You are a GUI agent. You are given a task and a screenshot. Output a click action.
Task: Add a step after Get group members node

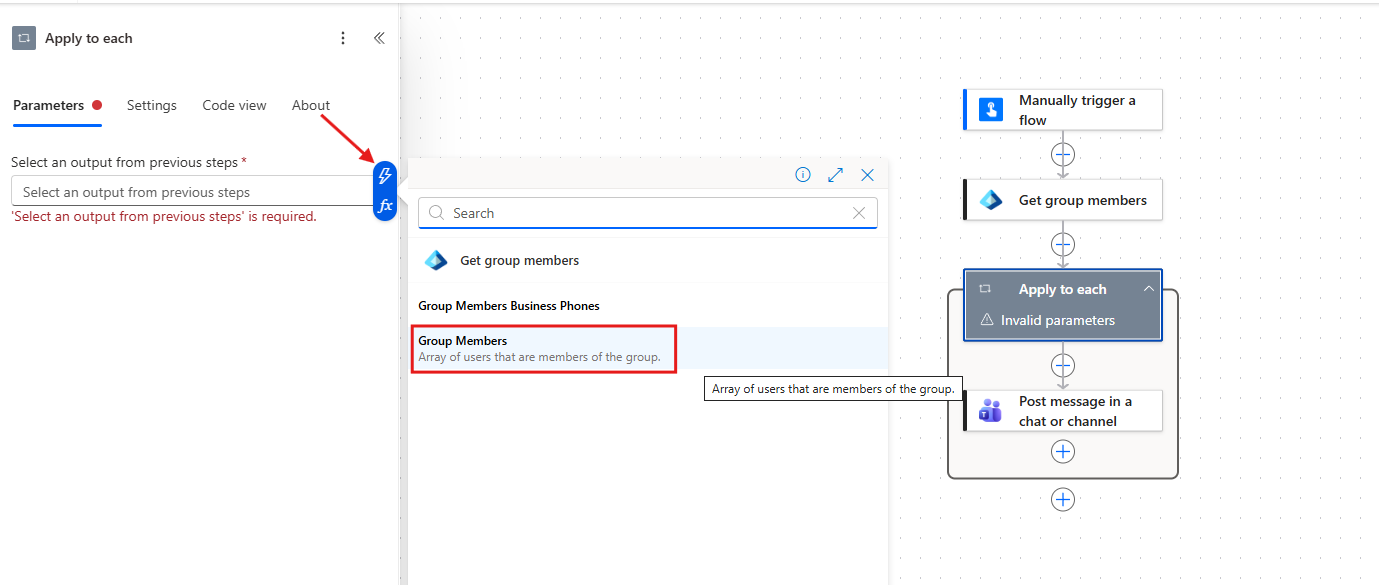1063,245
